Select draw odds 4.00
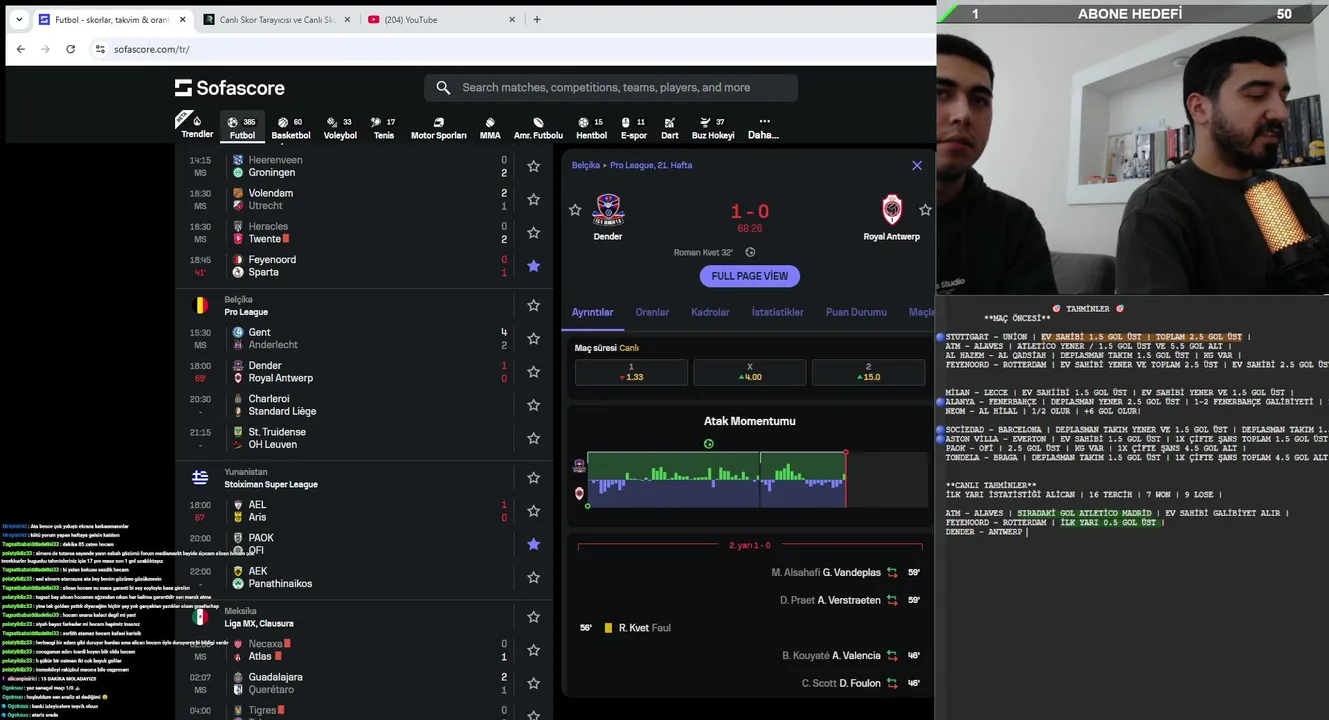Viewport: 1329px width, 720px height. (x=749, y=372)
